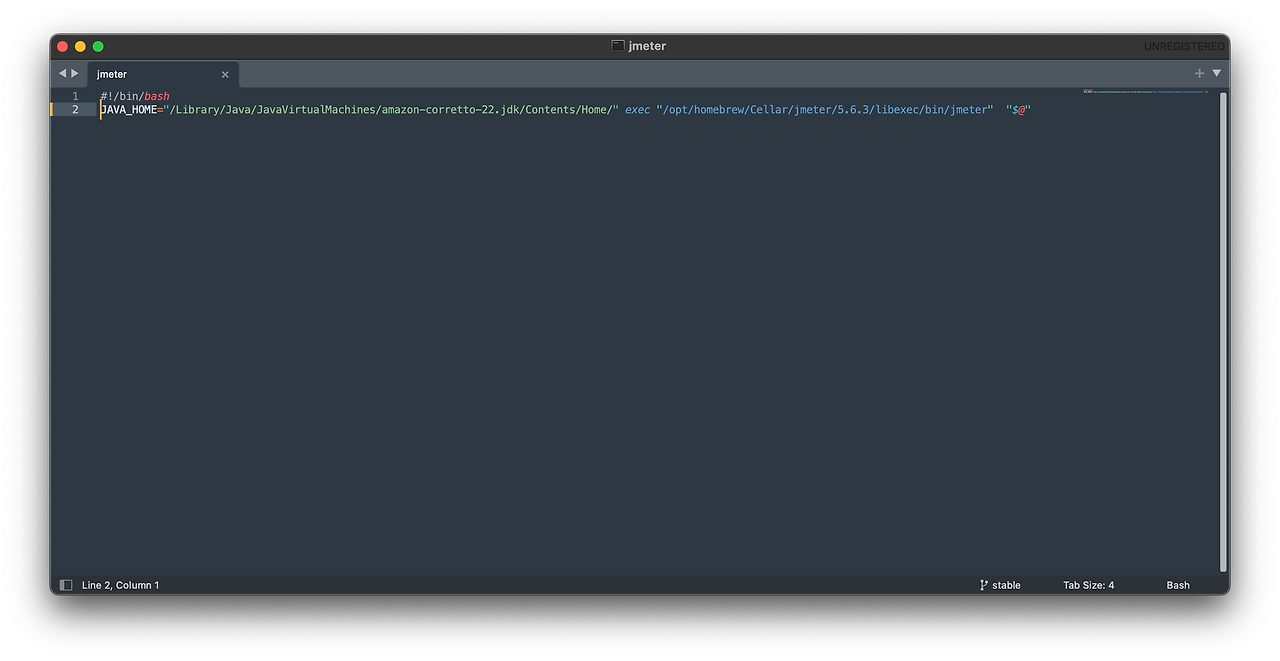Open the git branch 'stable' indicator
Image resolution: width=1280 pixels, height=661 pixels.
tap(1000, 585)
